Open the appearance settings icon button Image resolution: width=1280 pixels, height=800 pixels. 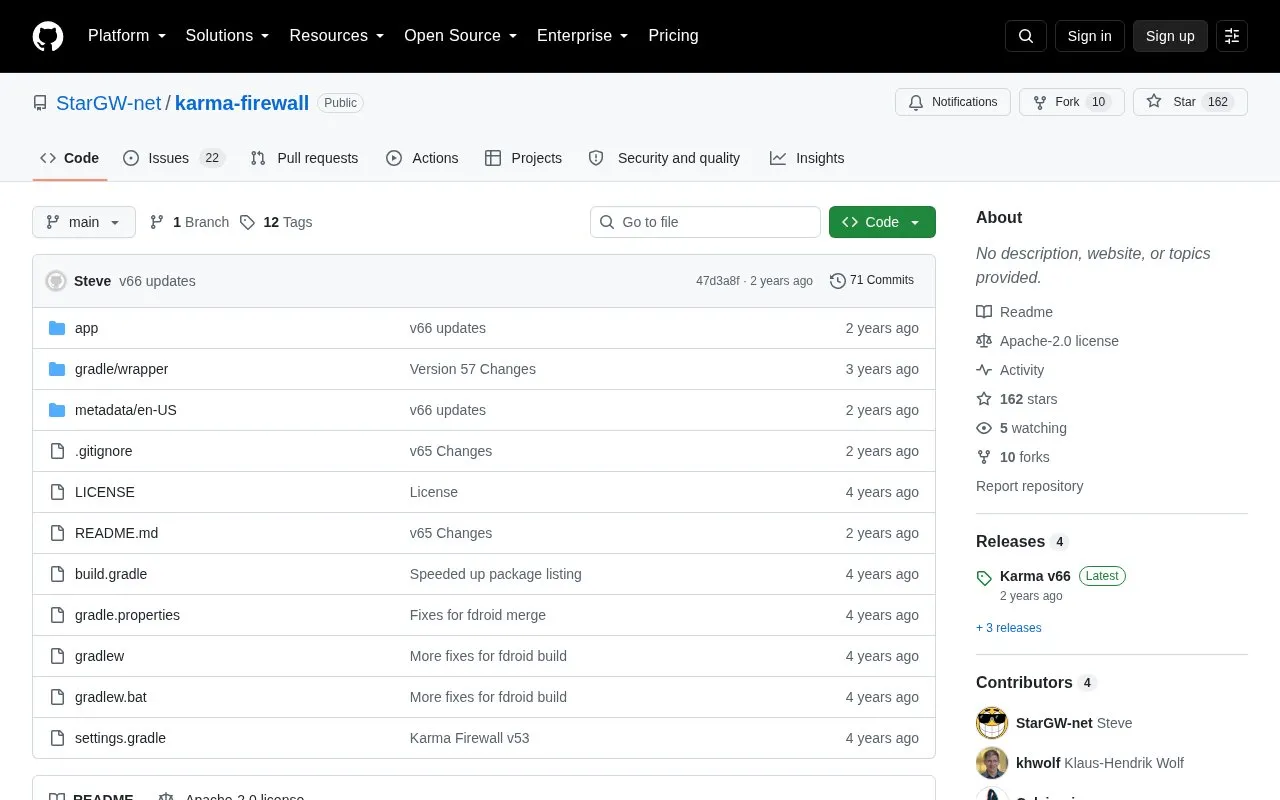(1232, 36)
